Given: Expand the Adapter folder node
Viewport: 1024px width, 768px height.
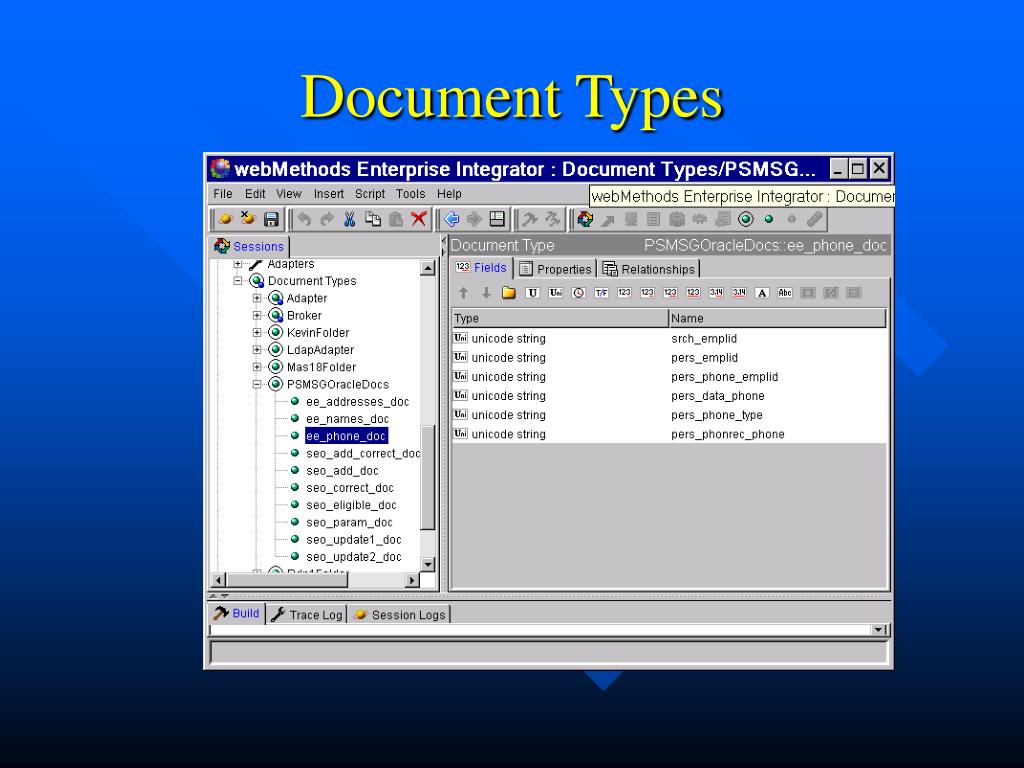Looking at the screenshot, I should pos(257,298).
